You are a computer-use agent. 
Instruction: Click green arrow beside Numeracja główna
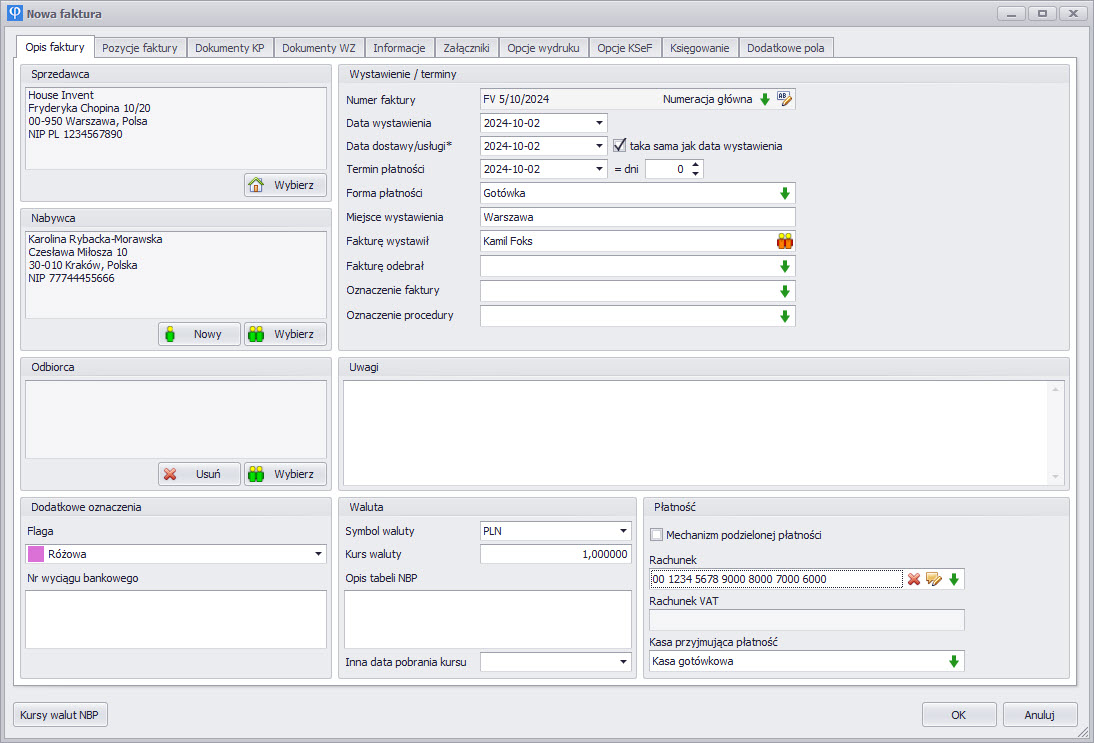[x=765, y=99]
